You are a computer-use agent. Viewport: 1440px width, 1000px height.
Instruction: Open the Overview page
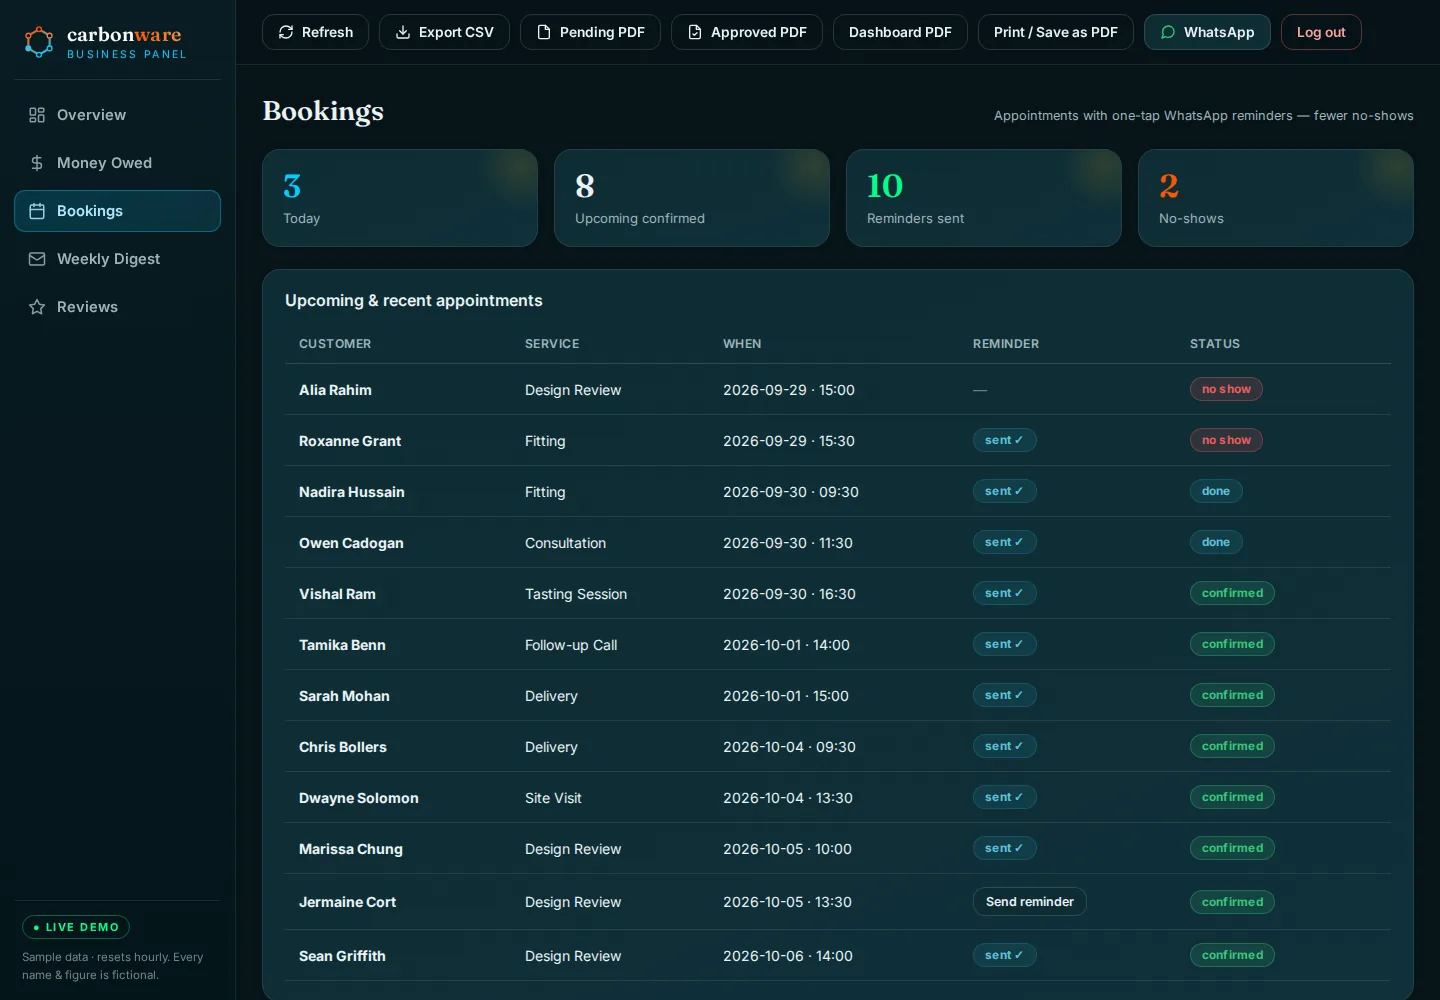(118, 115)
